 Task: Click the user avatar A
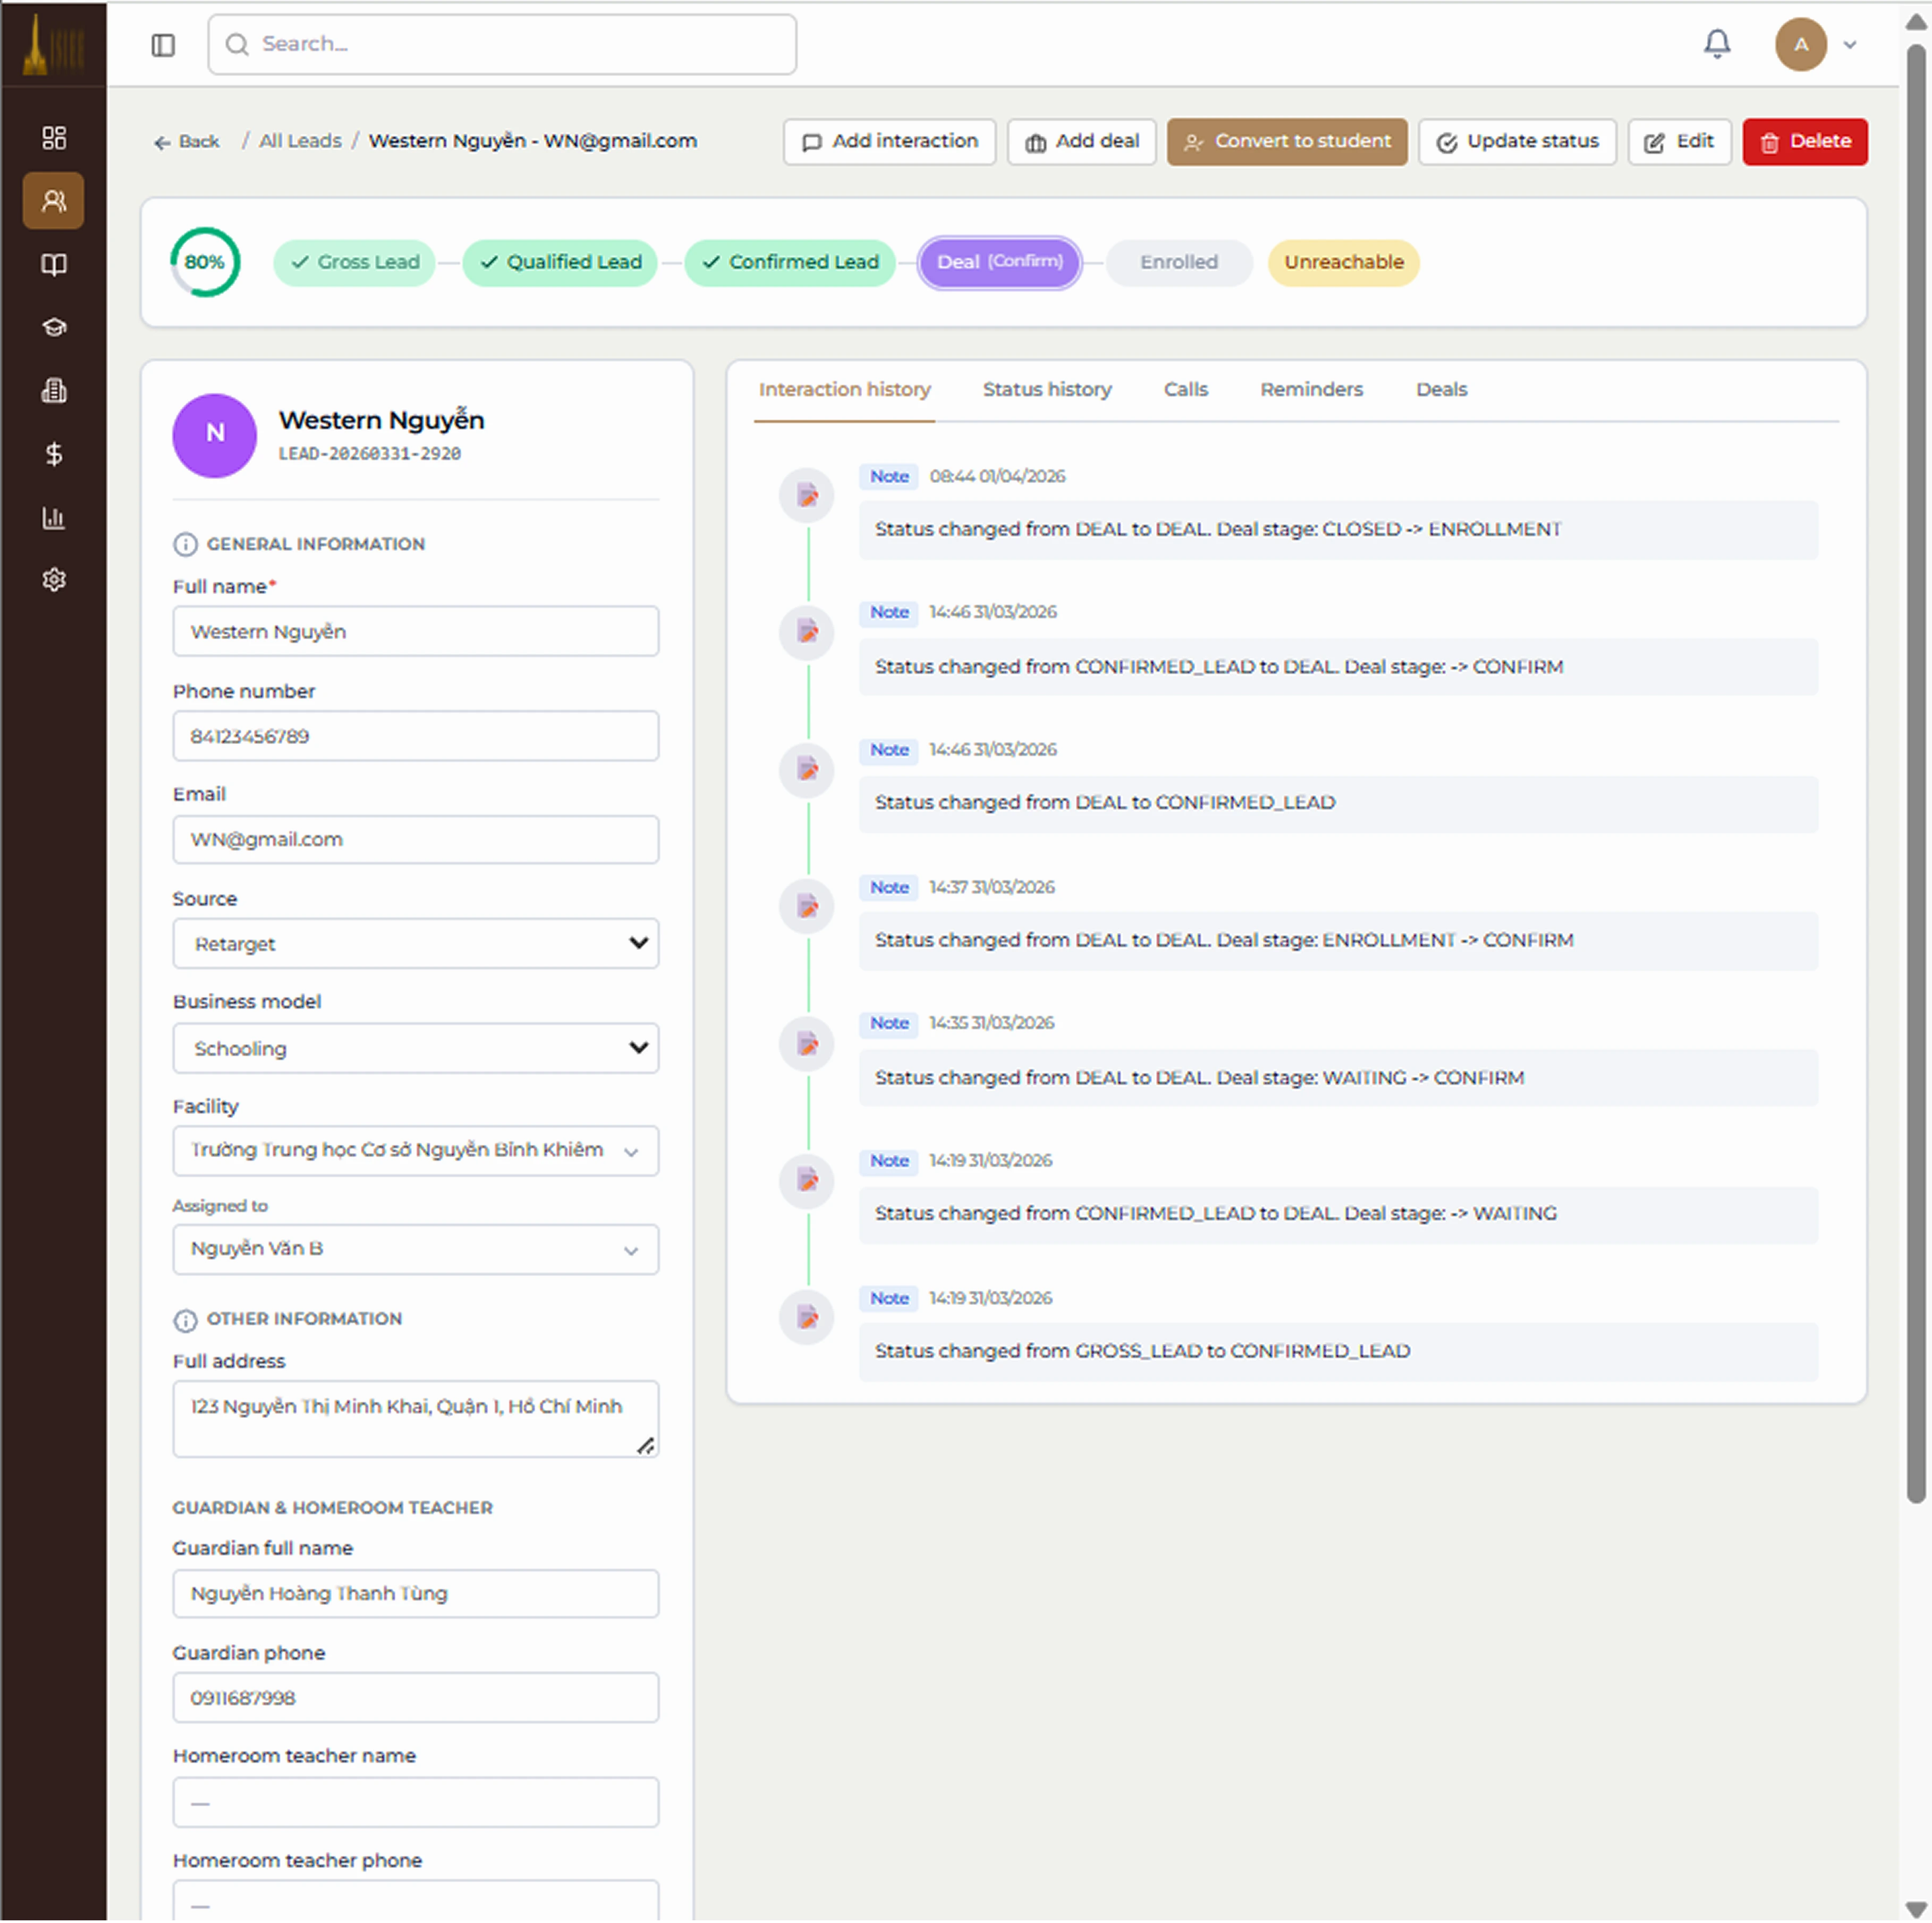coord(1800,44)
